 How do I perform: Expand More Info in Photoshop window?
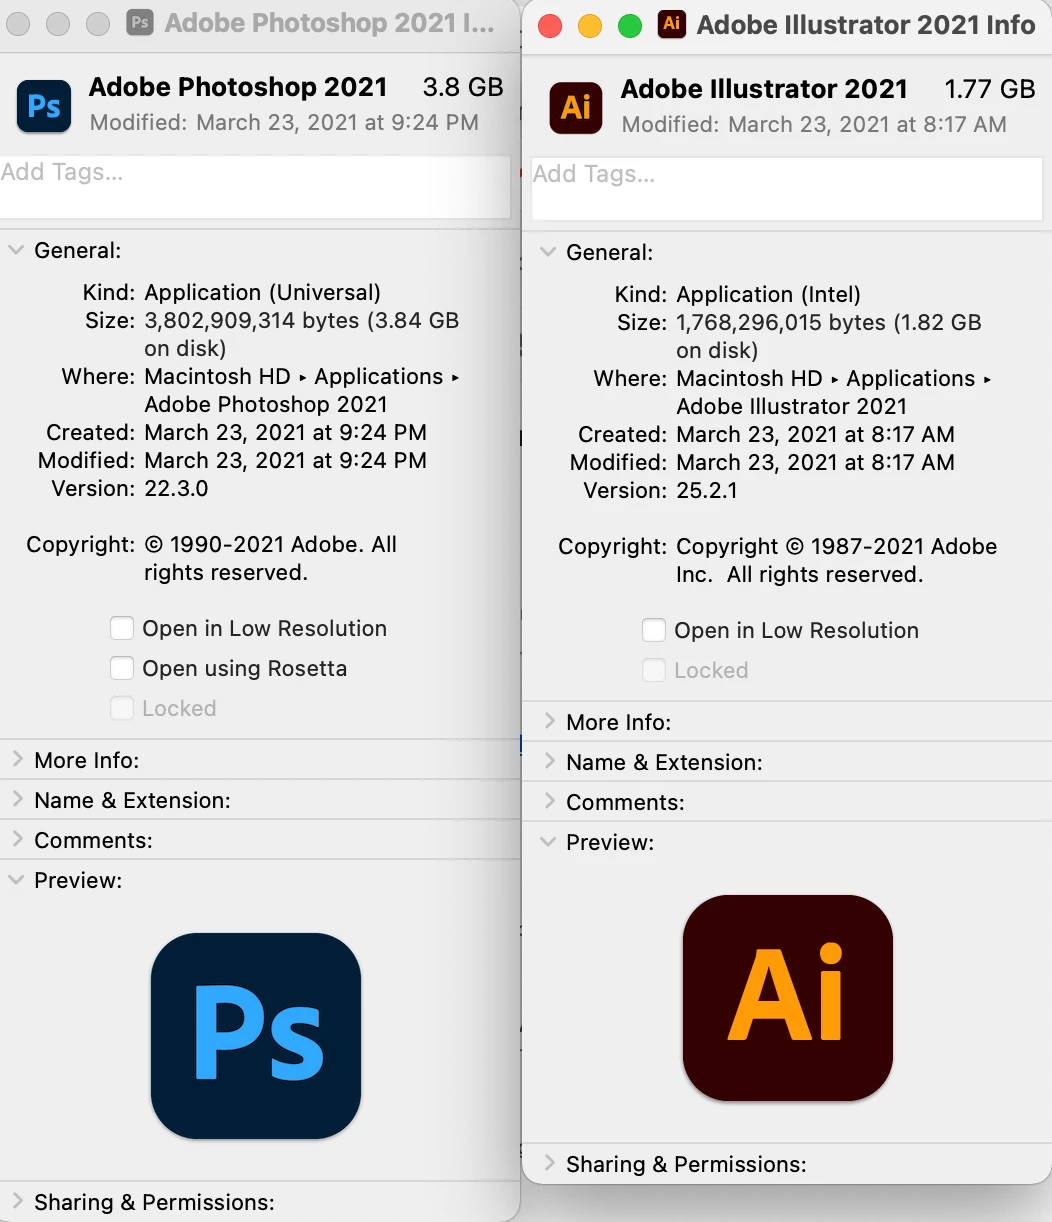point(16,760)
